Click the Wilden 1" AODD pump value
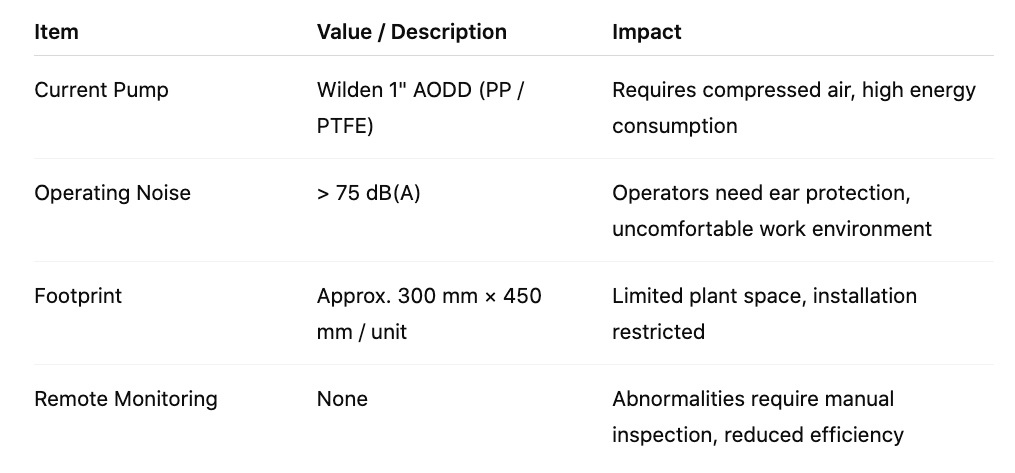 pyautogui.click(x=420, y=90)
